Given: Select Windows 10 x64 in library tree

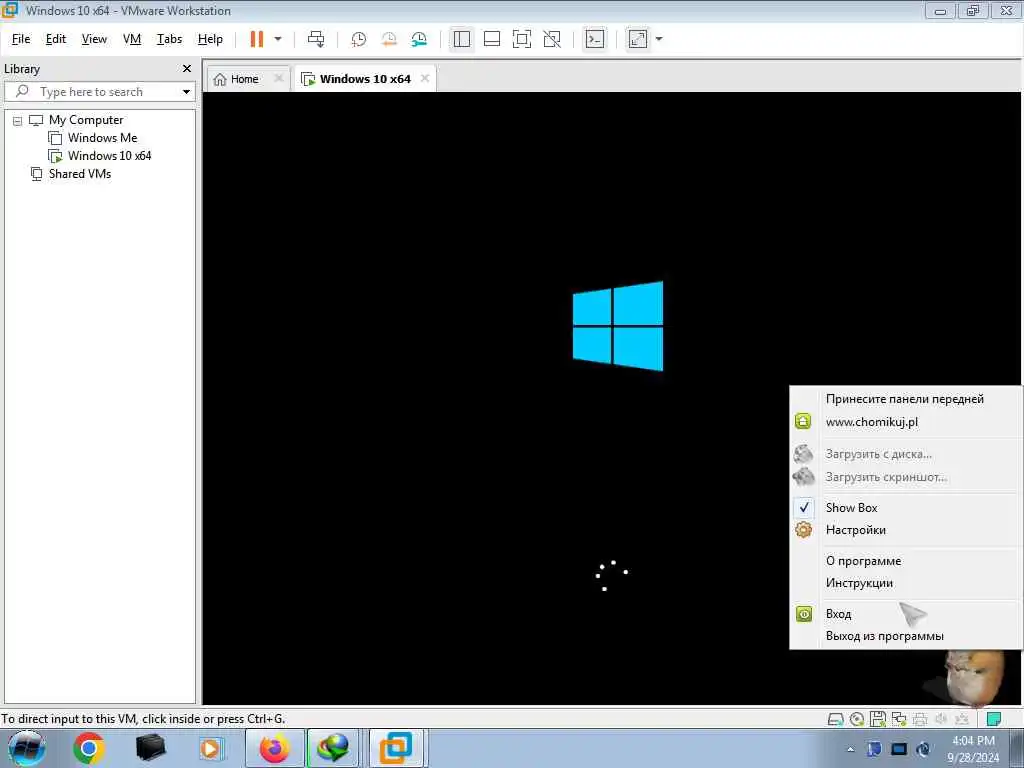Looking at the screenshot, I should (x=109, y=156).
